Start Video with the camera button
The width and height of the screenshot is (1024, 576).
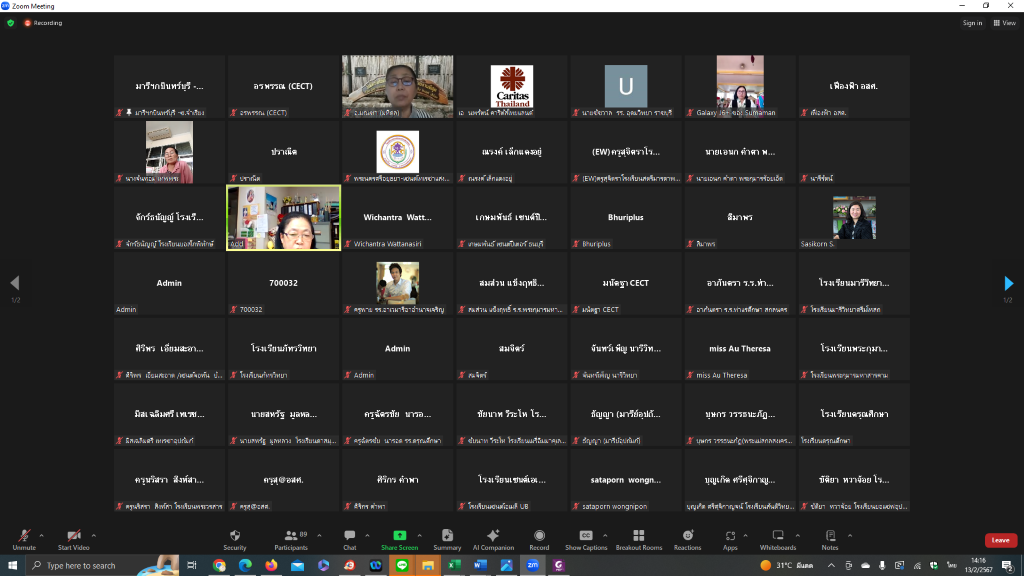73,539
